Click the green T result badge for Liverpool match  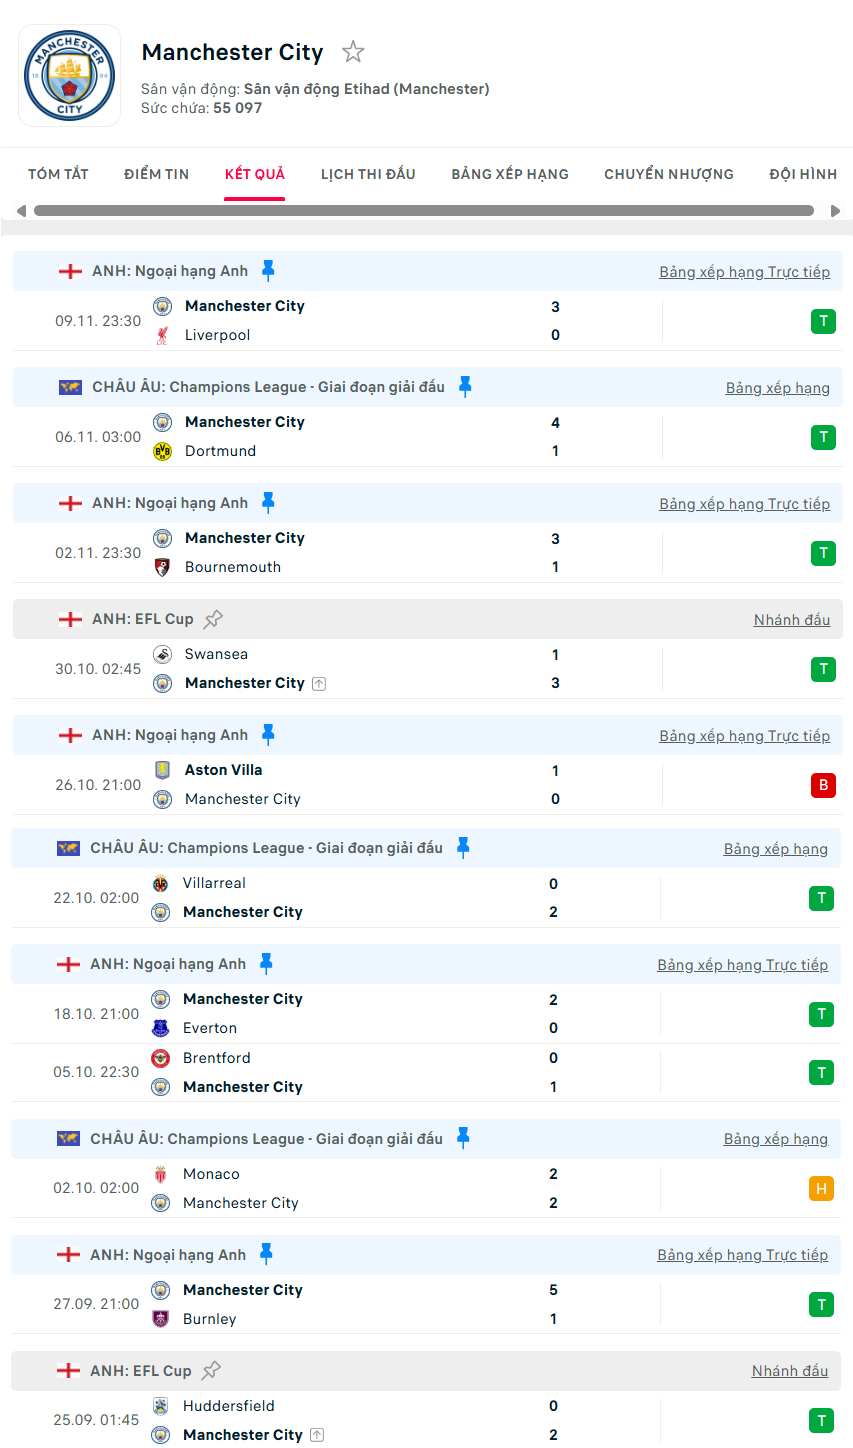coord(823,321)
